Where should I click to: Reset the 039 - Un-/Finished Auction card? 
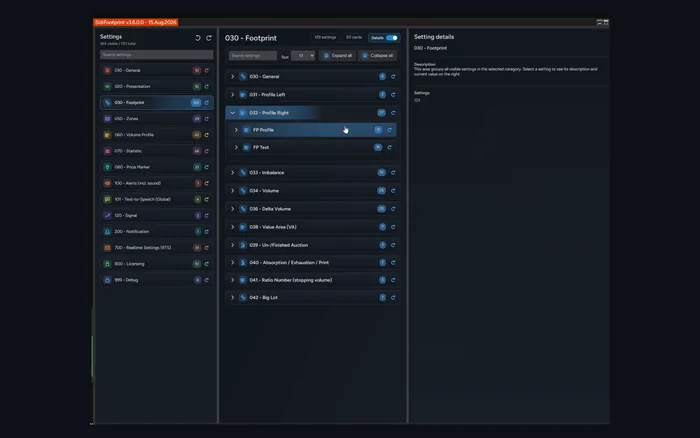(393, 245)
